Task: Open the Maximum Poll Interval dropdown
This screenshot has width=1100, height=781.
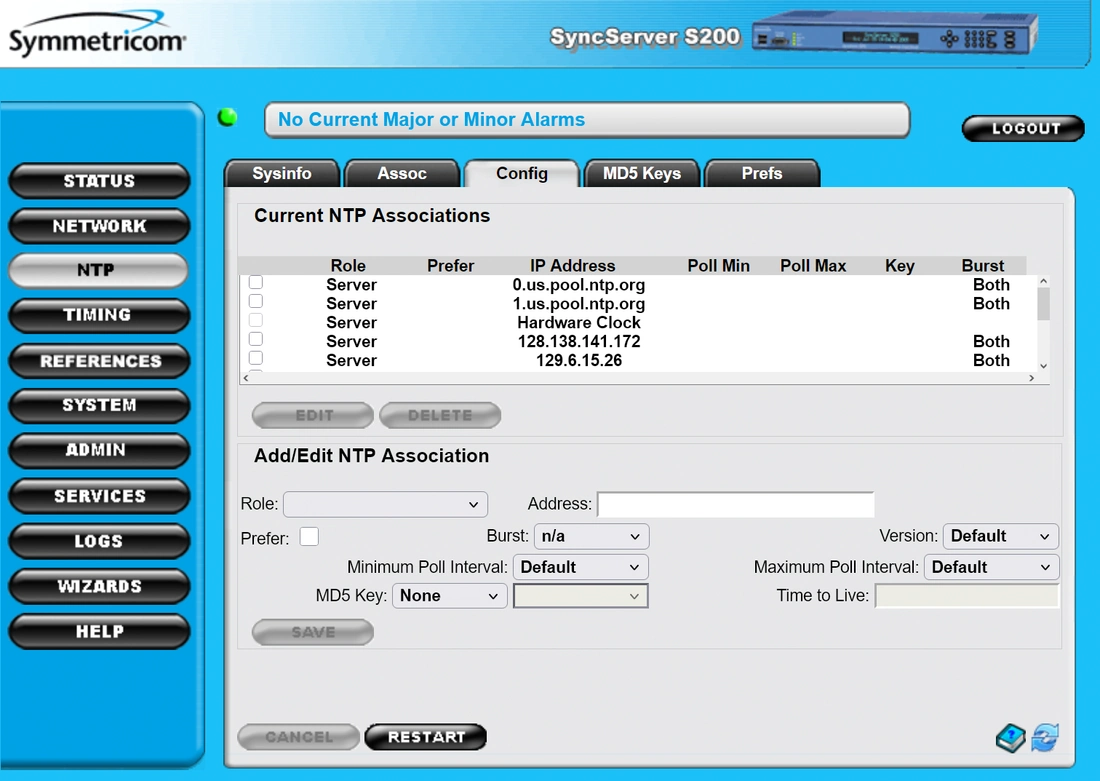Action: click(x=991, y=567)
